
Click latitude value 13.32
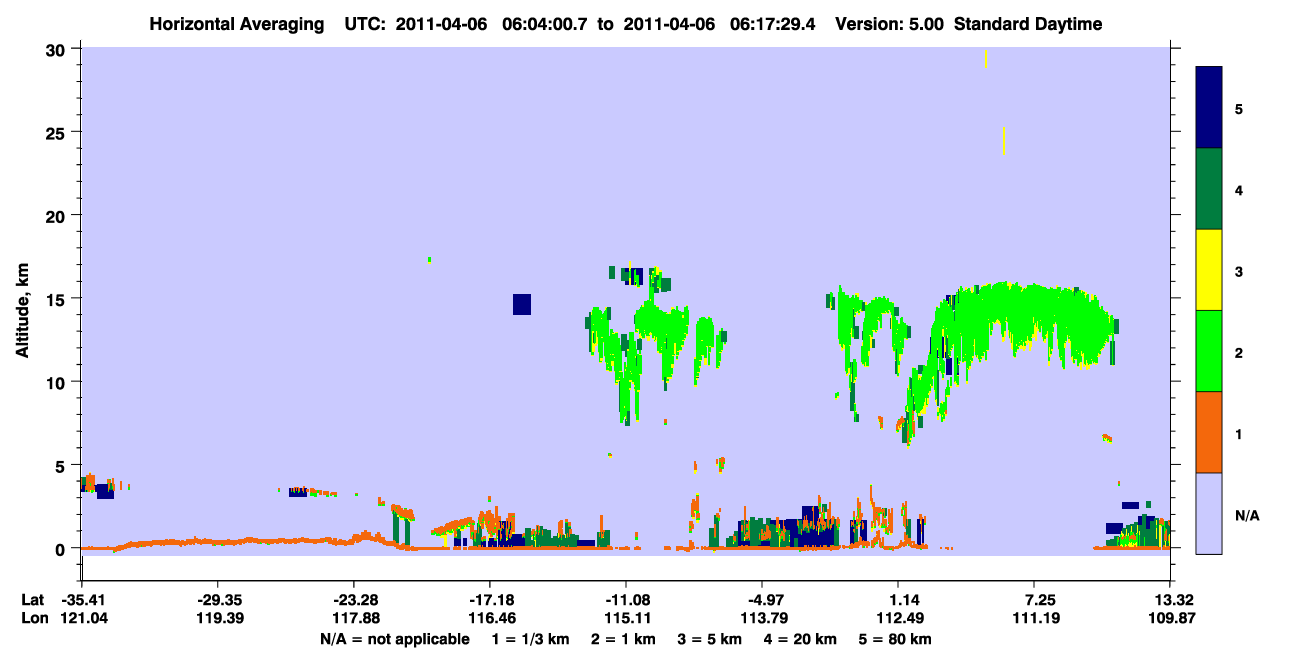click(x=1171, y=600)
